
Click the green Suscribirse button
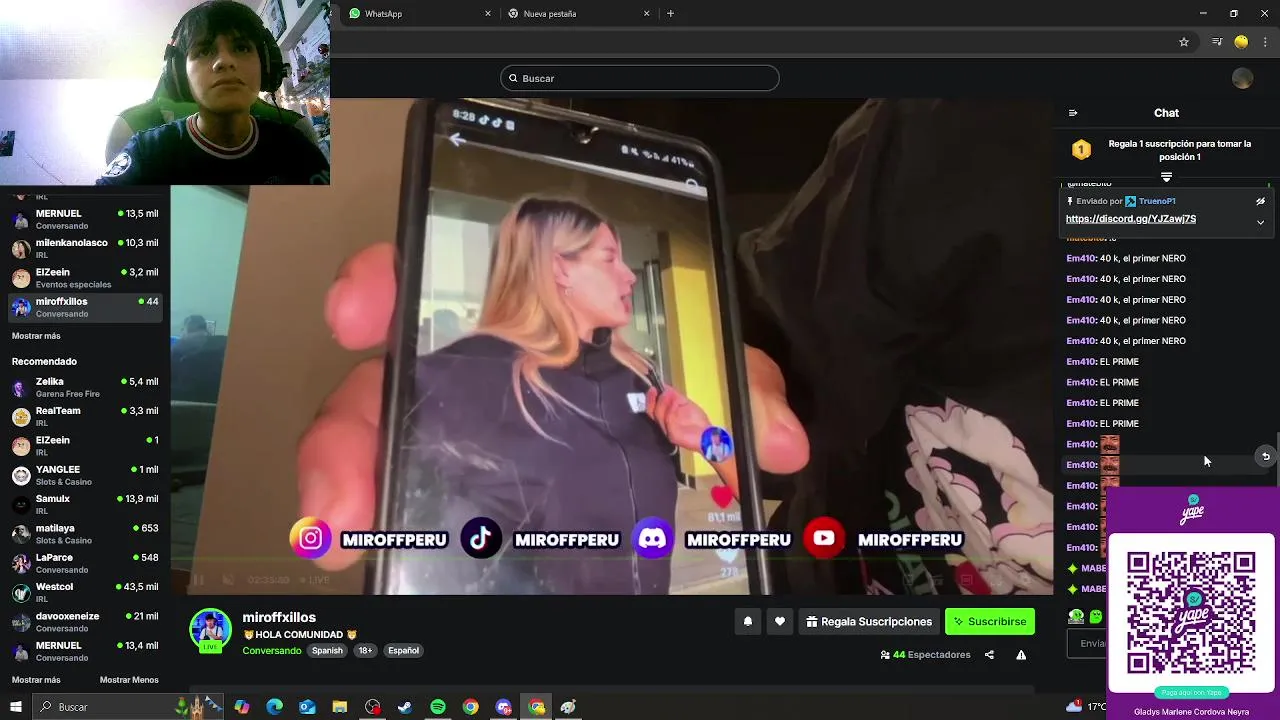point(990,621)
